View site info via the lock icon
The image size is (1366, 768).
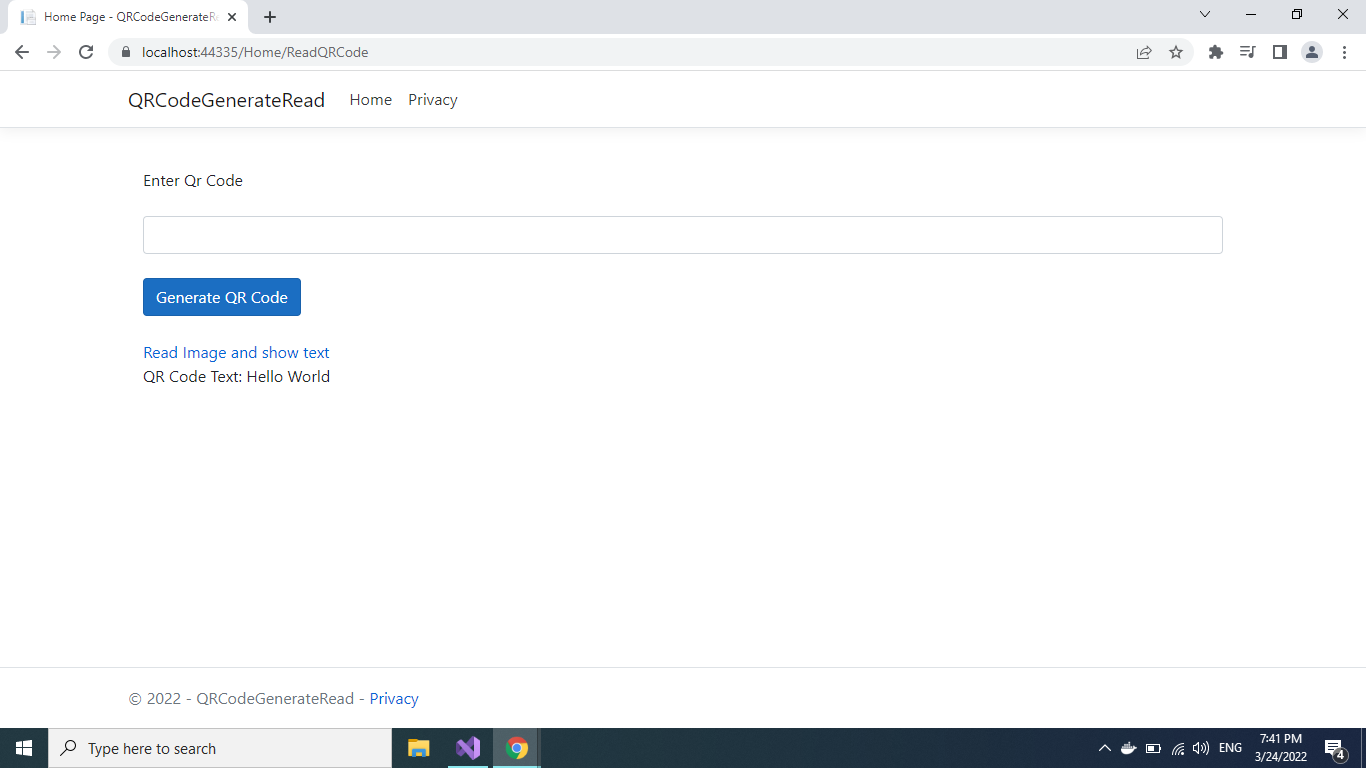point(126,52)
